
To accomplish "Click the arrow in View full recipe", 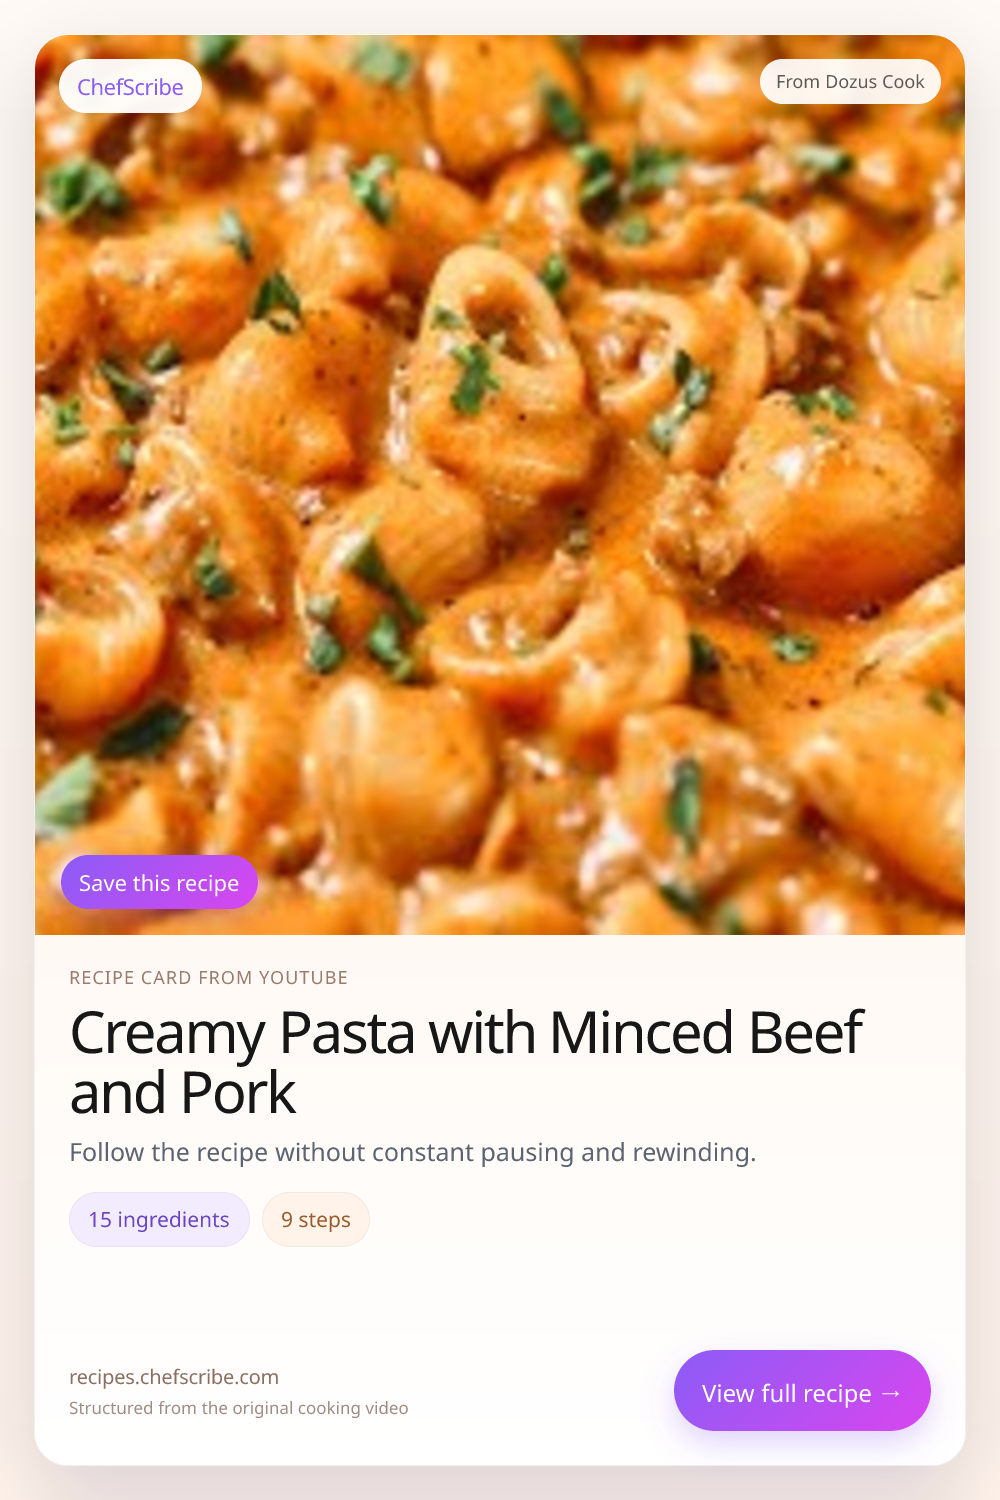I will tap(891, 1393).
